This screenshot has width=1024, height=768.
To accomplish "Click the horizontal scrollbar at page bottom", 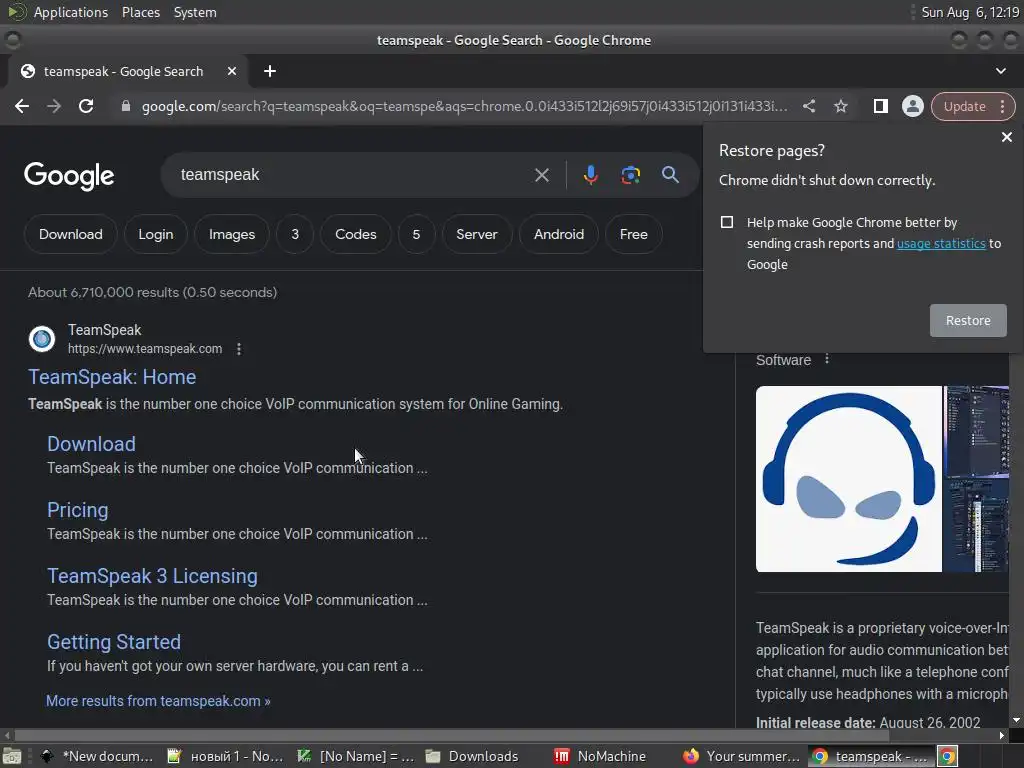I will (x=451, y=735).
